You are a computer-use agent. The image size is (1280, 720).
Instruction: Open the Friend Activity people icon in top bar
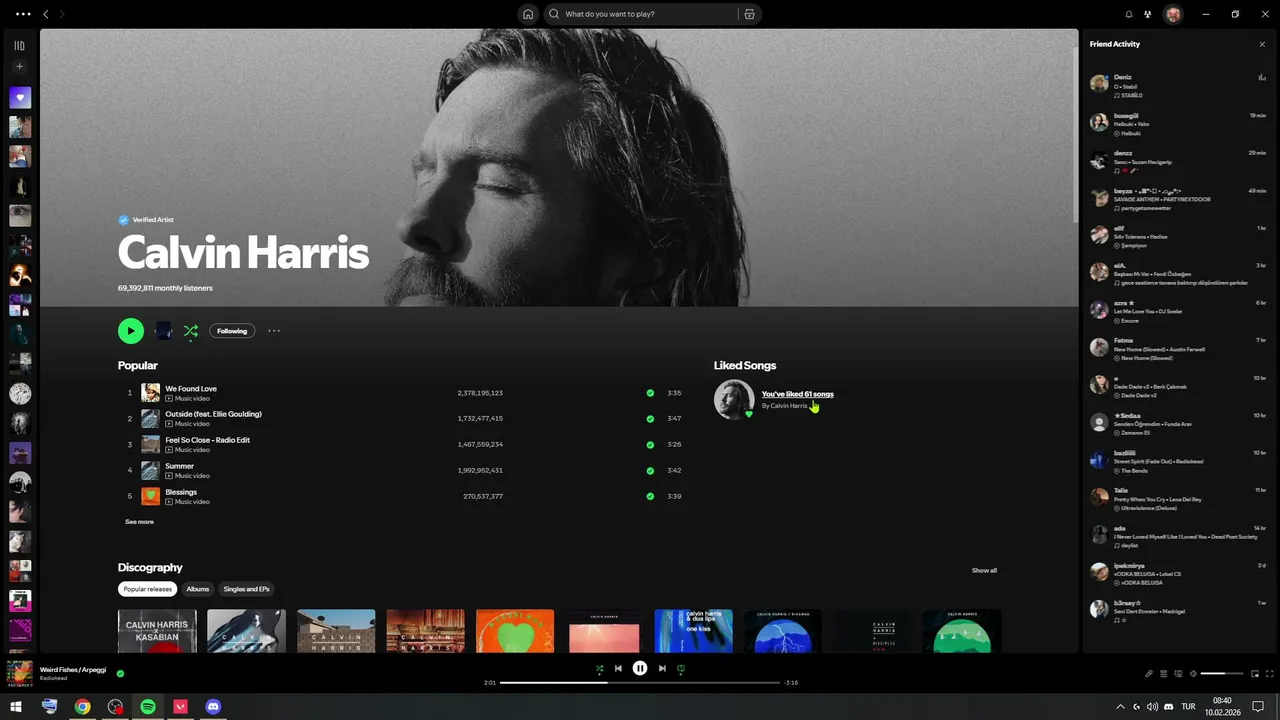tap(1148, 14)
